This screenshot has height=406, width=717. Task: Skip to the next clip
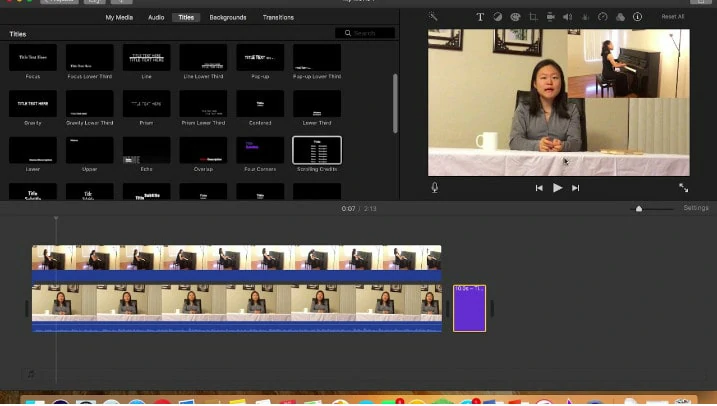point(575,188)
